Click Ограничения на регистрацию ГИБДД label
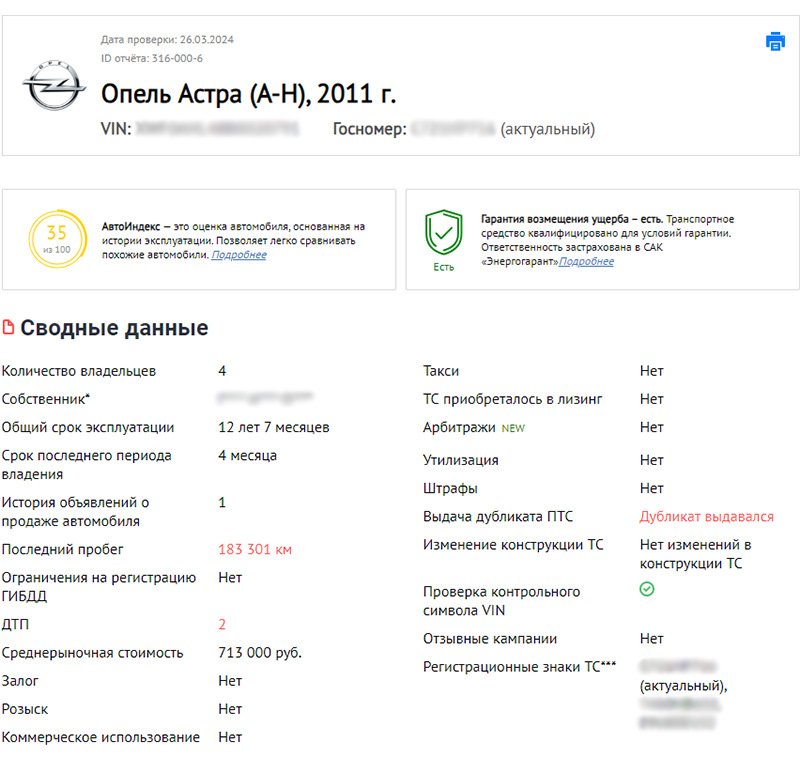 pos(99,587)
